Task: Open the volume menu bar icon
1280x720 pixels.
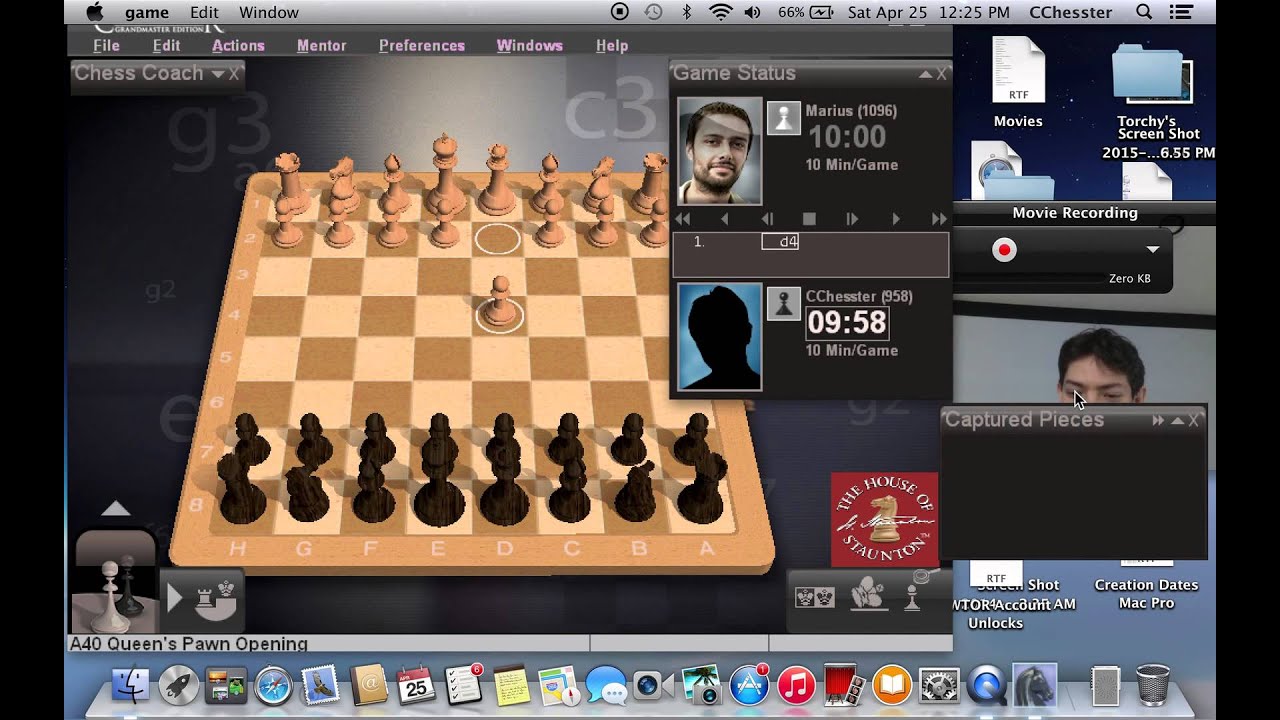Action: [x=753, y=12]
